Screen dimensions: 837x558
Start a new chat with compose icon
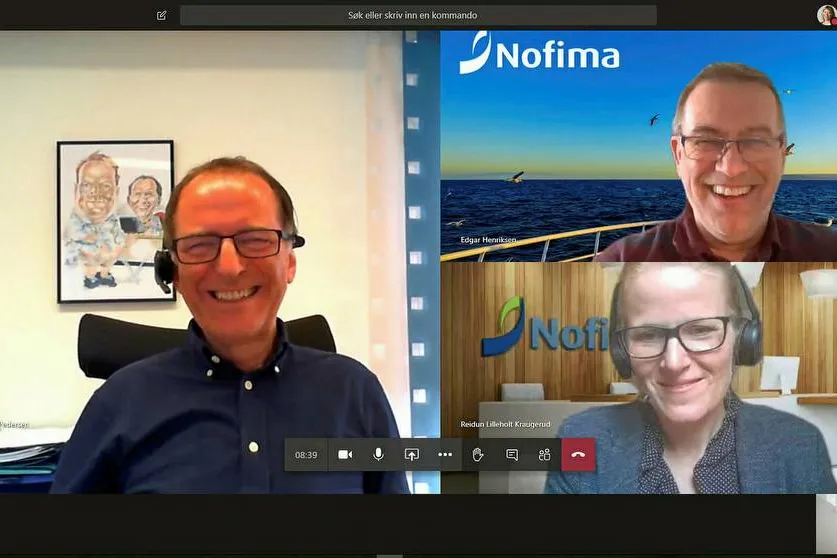click(162, 15)
